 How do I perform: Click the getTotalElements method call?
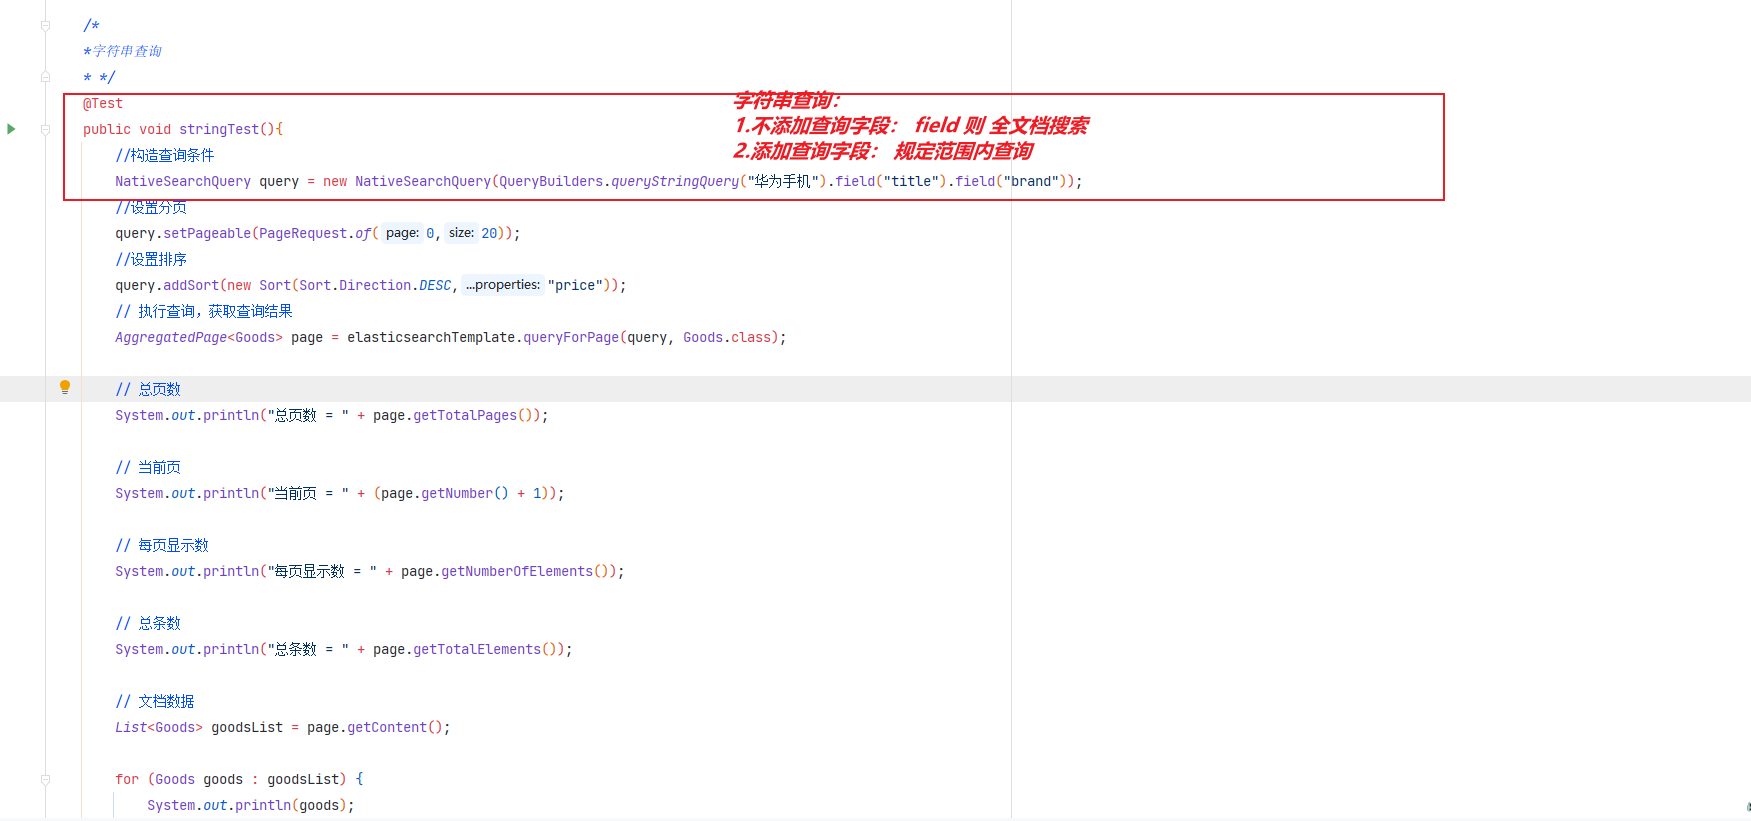(477, 649)
